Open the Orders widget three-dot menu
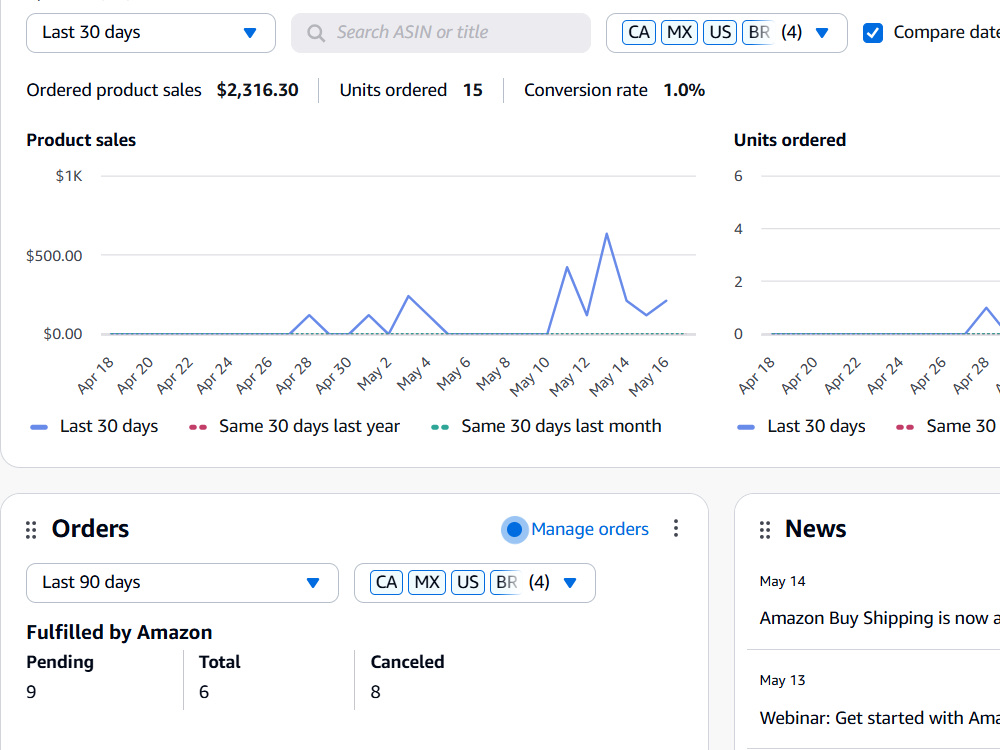The height and width of the screenshot is (750, 1000). [675, 528]
